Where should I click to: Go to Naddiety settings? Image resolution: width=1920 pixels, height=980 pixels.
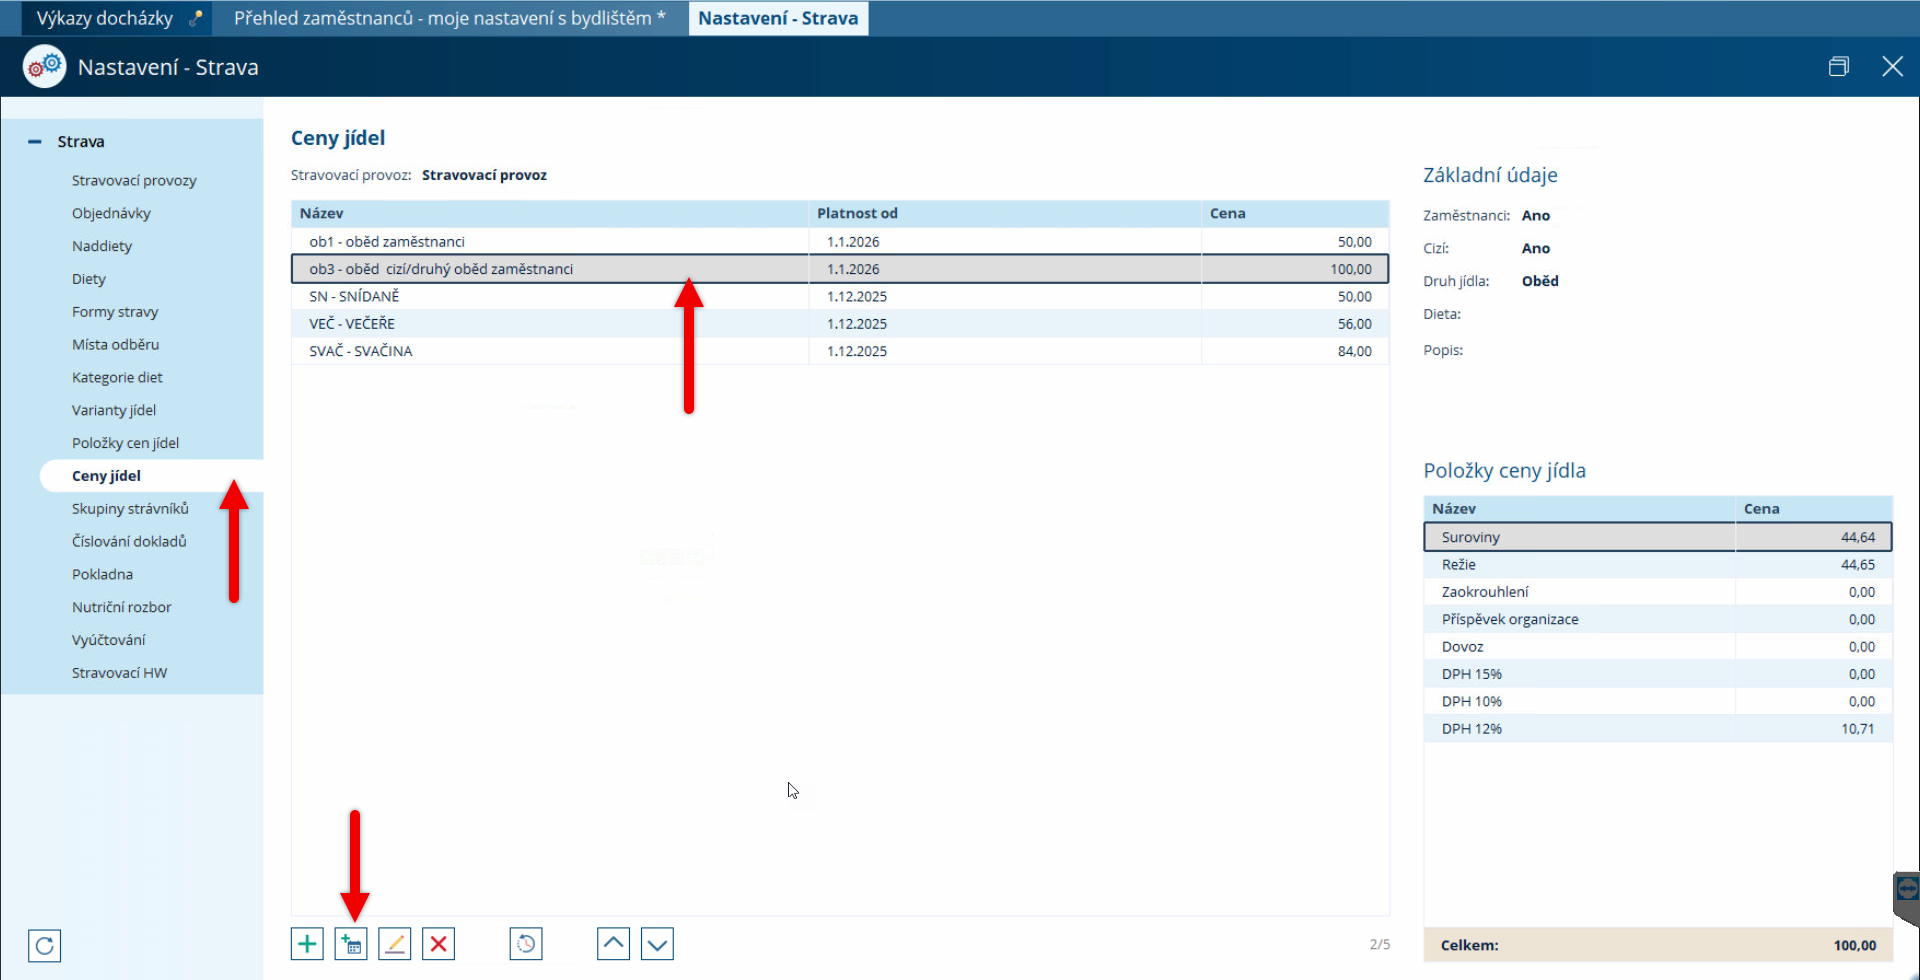click(x=102, y=246)
